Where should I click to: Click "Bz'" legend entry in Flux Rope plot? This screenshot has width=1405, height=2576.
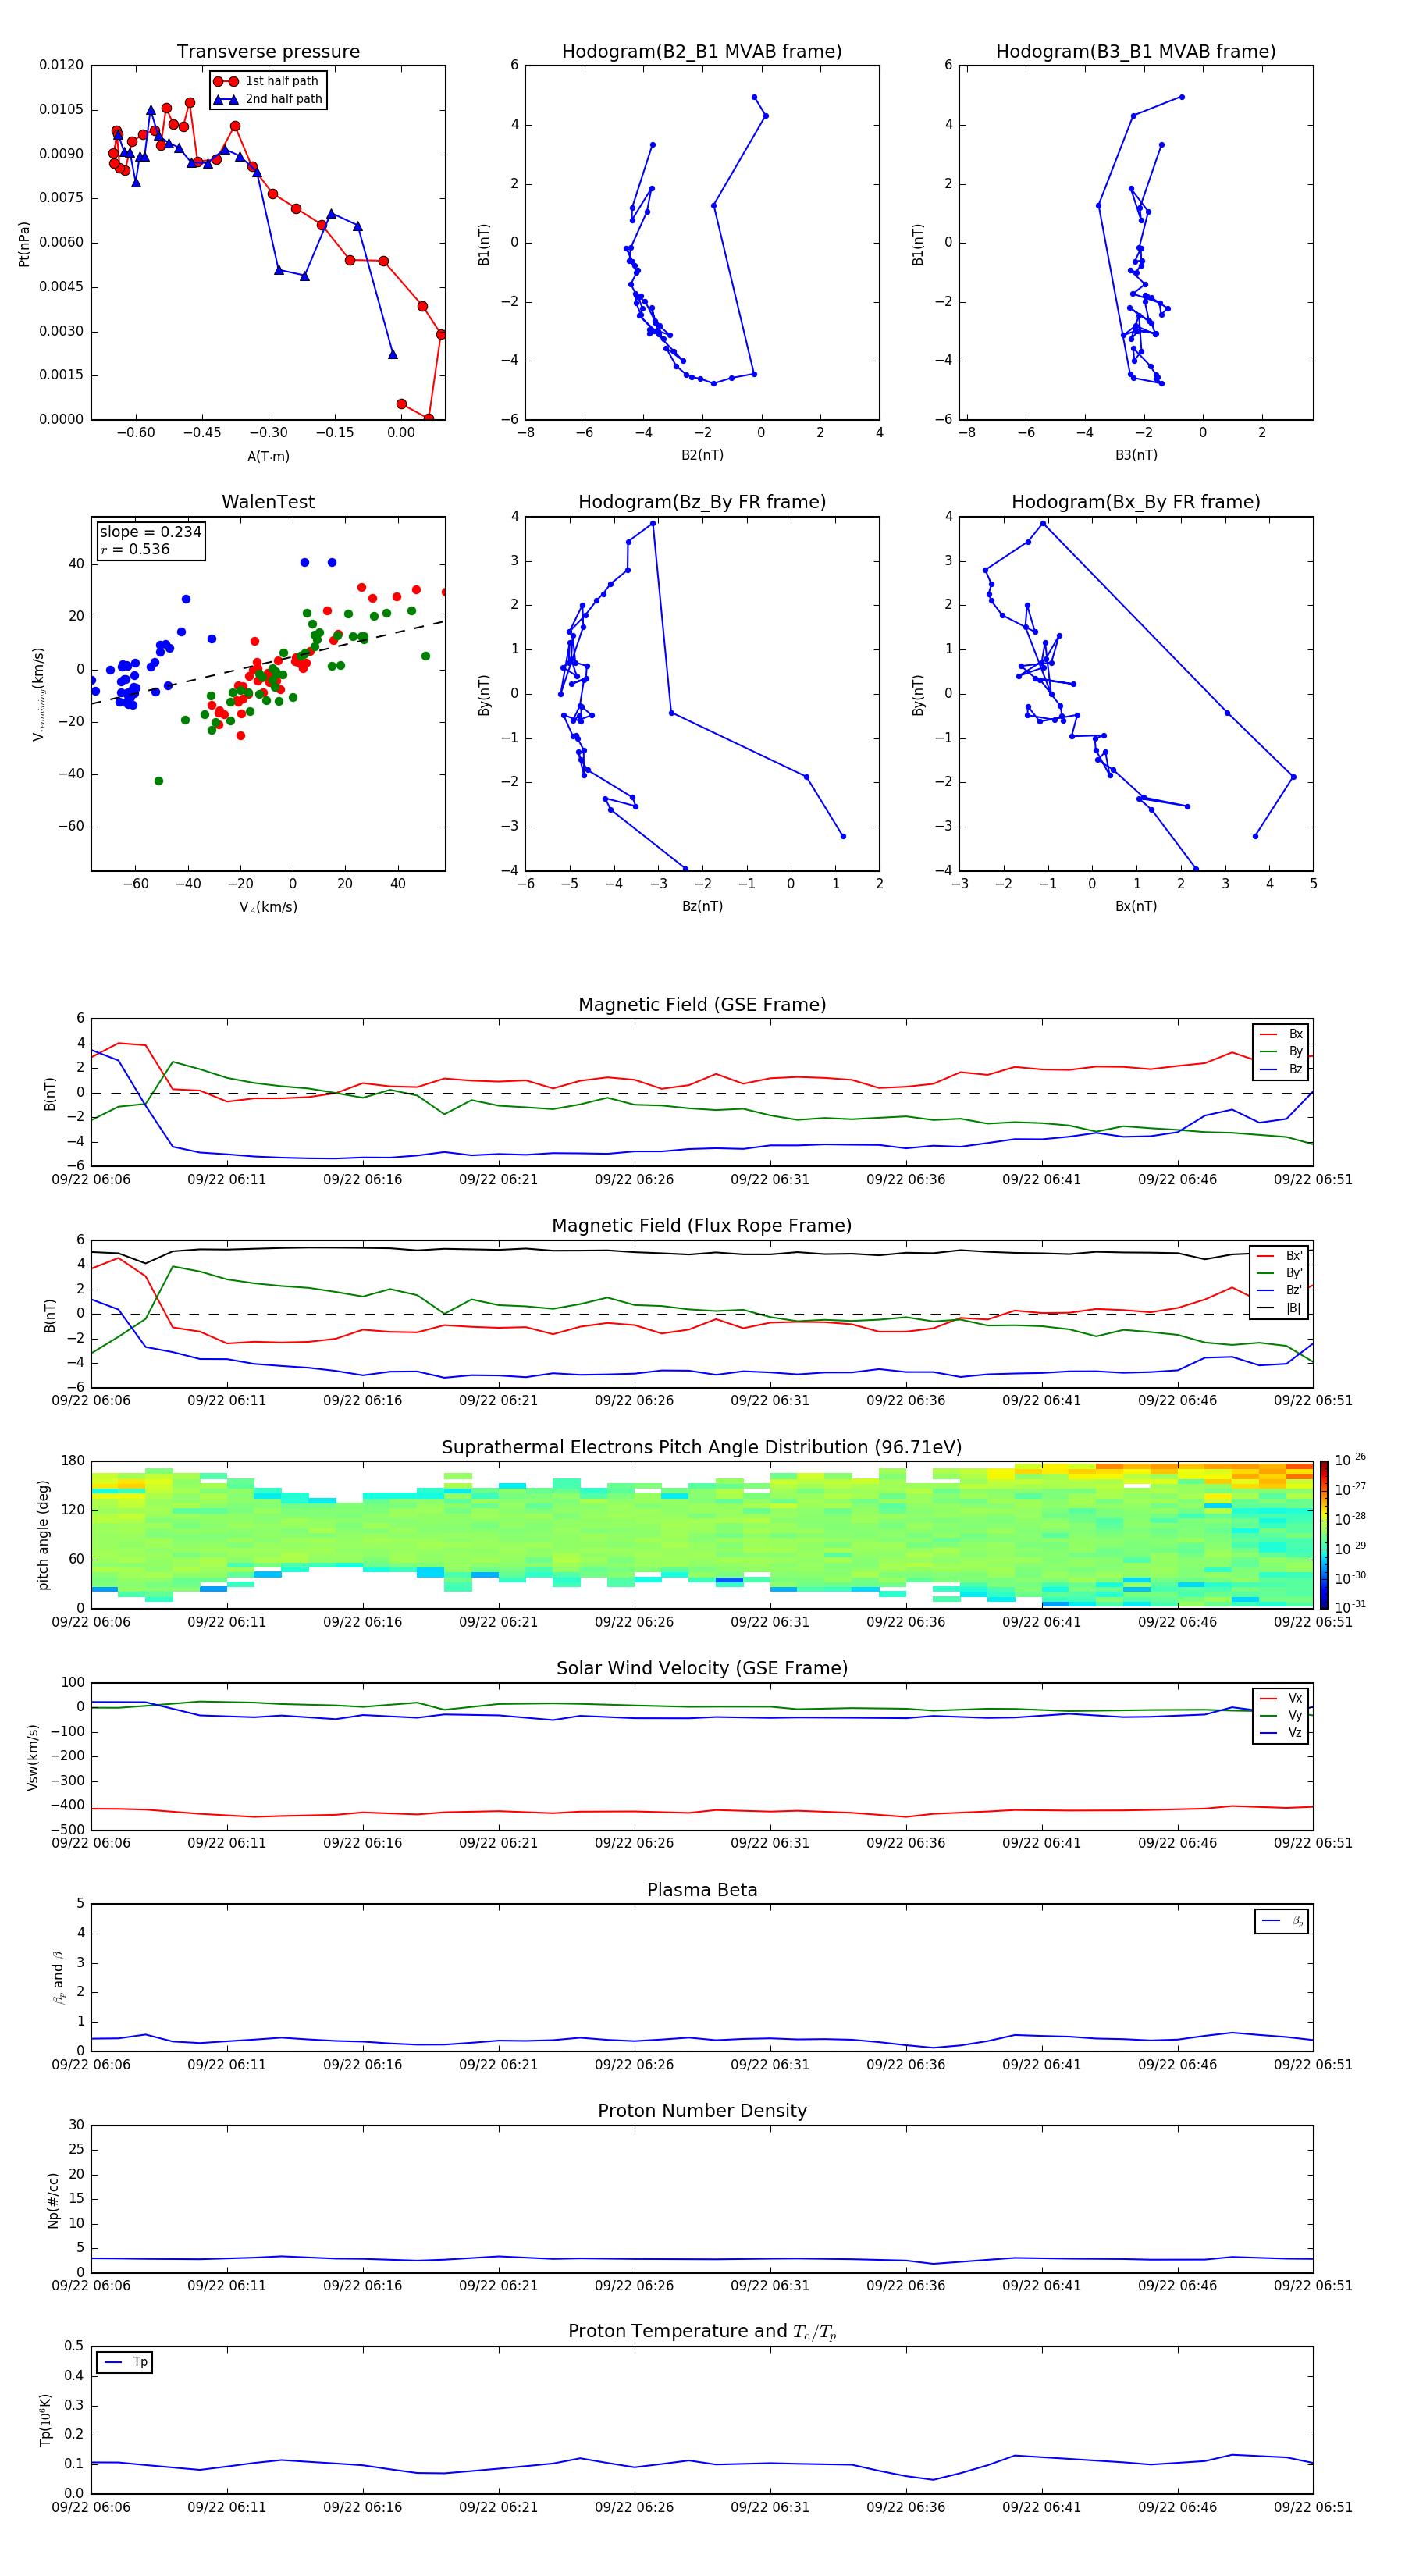[x=1280, y=1290]
